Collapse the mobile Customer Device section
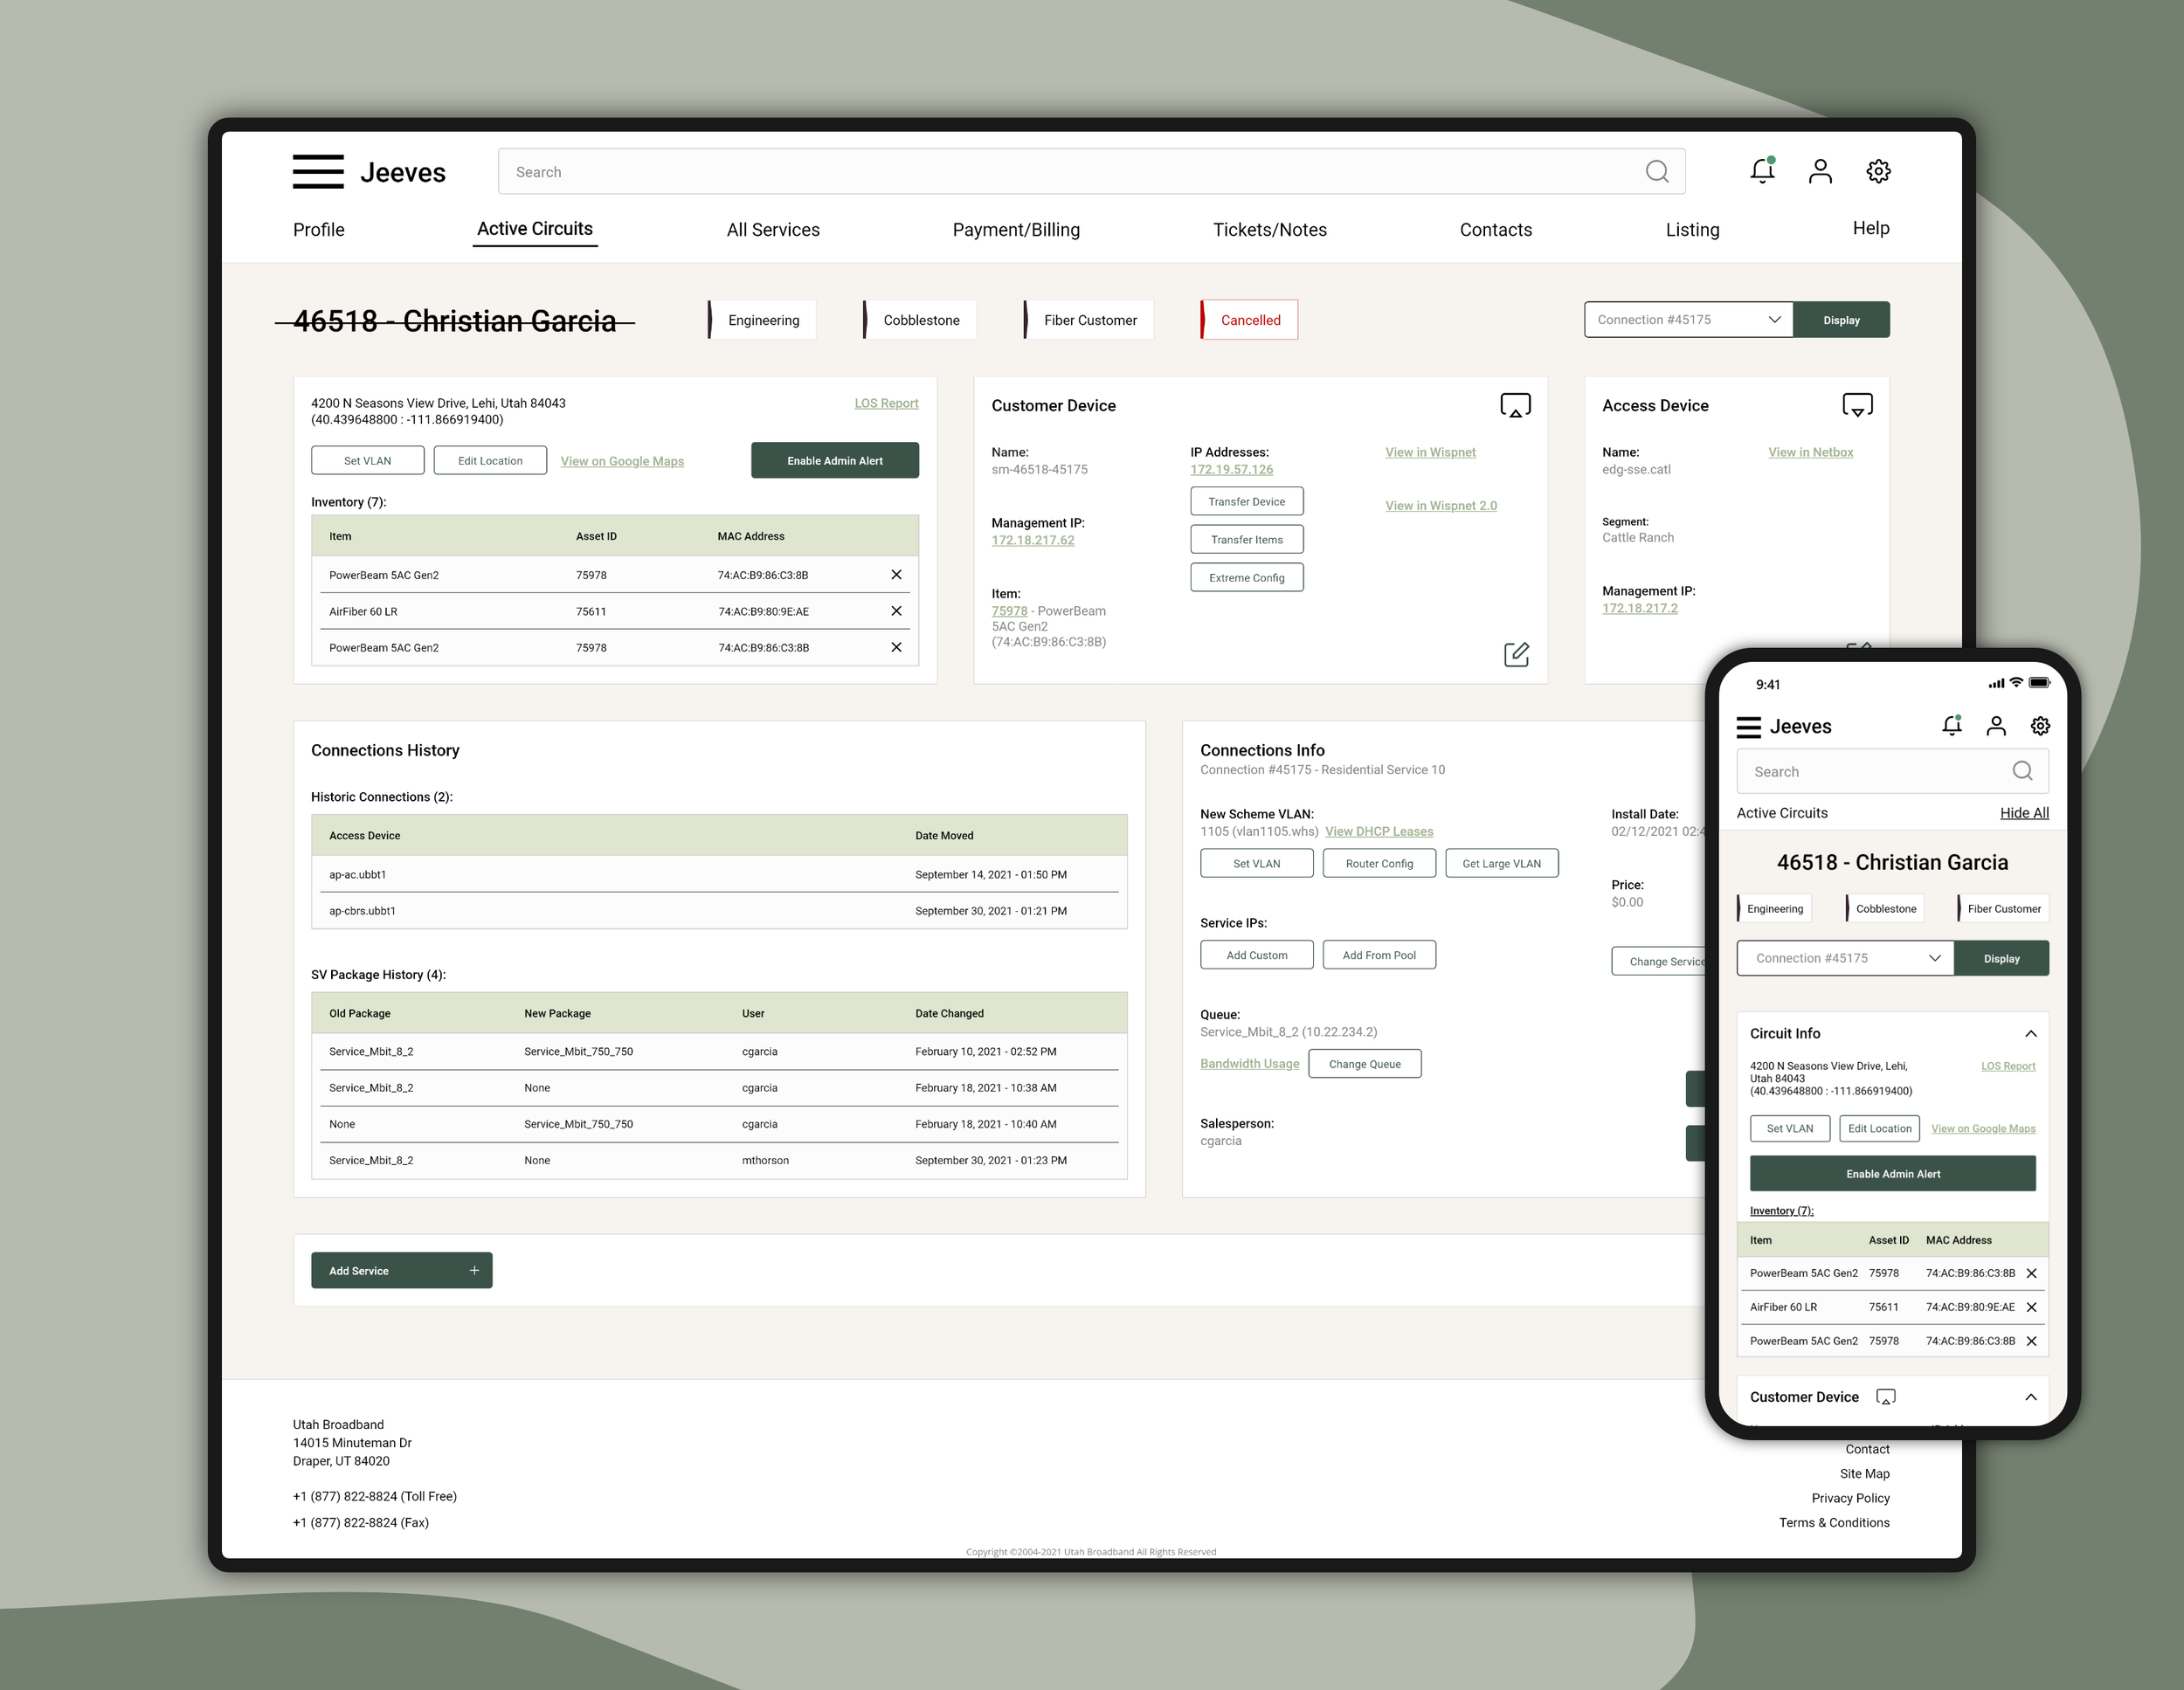Screen dimensions: 2184x1690 coord(2030,1397)
